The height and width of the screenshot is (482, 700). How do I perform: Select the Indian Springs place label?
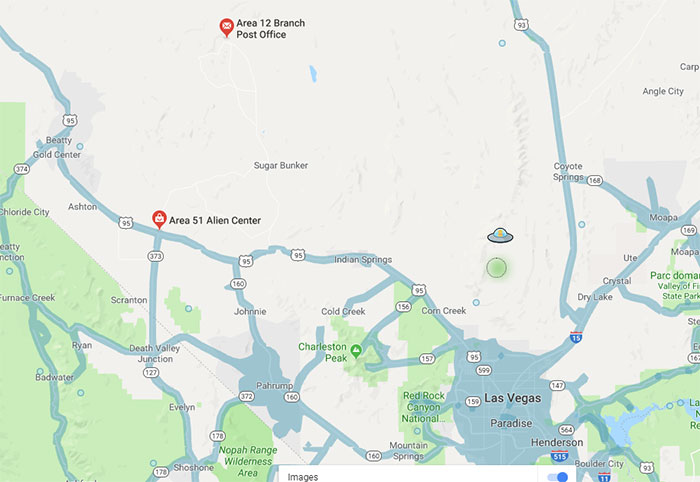[363, 259]
